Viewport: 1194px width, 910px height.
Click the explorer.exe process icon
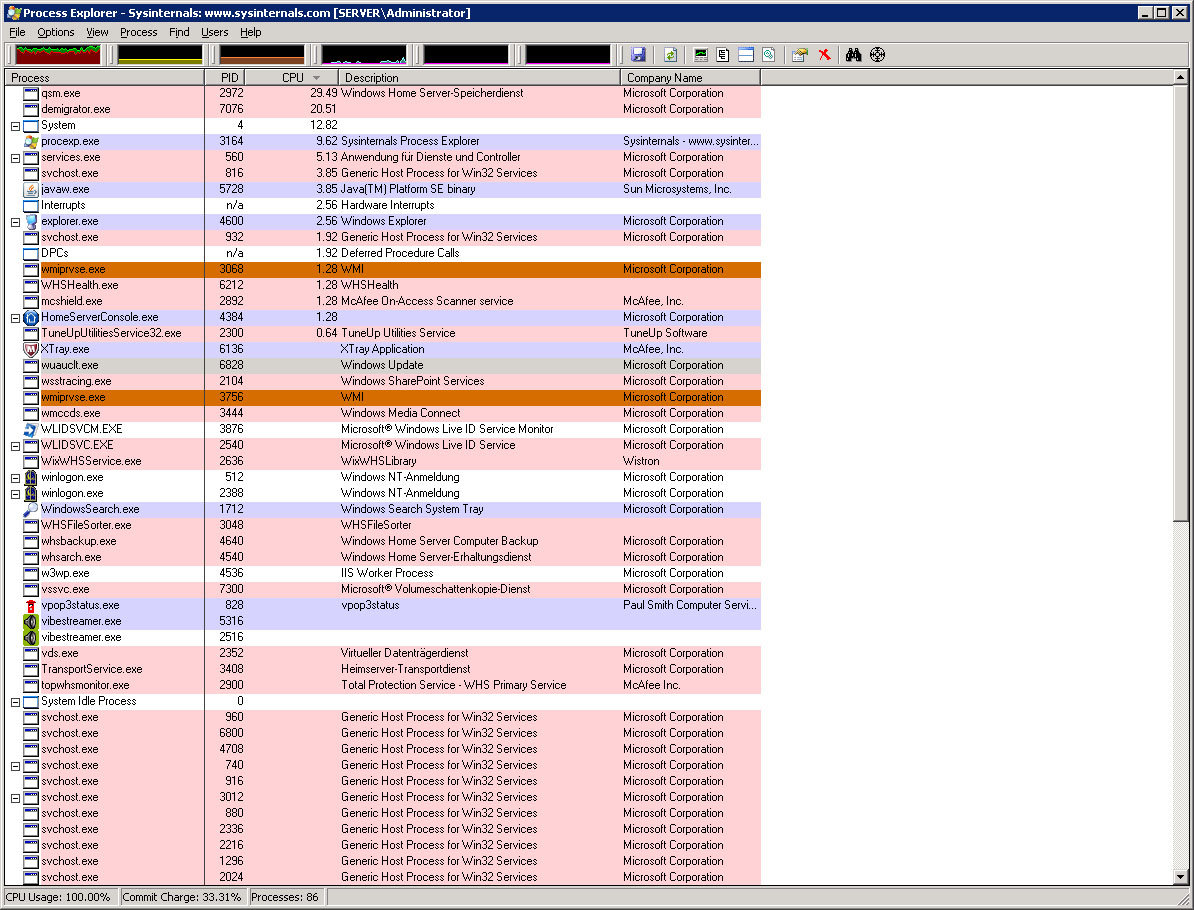[30, 222]
